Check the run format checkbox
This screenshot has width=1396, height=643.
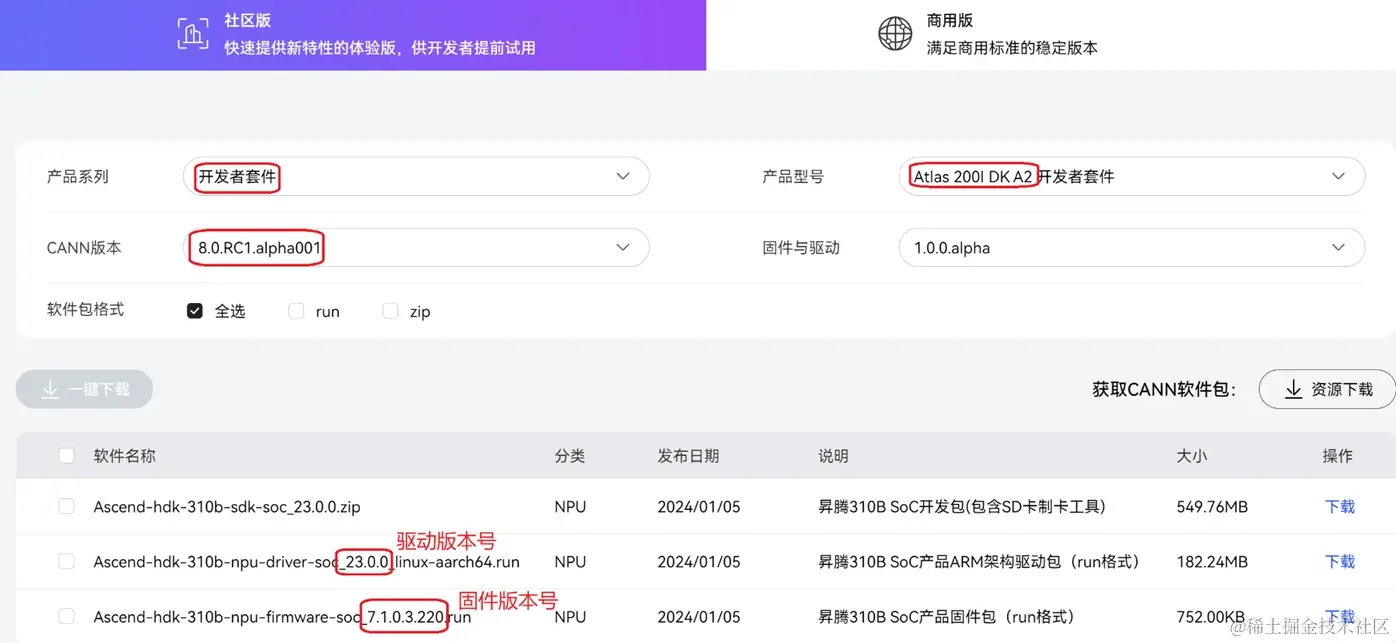[296, 311]
